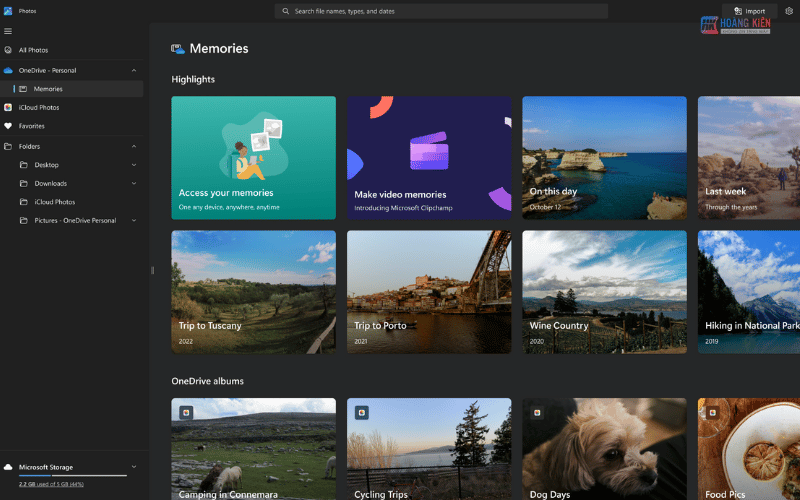Click the import icon in Import button
The width and height of the screenshot is (800, 500).
coord(738,11)
